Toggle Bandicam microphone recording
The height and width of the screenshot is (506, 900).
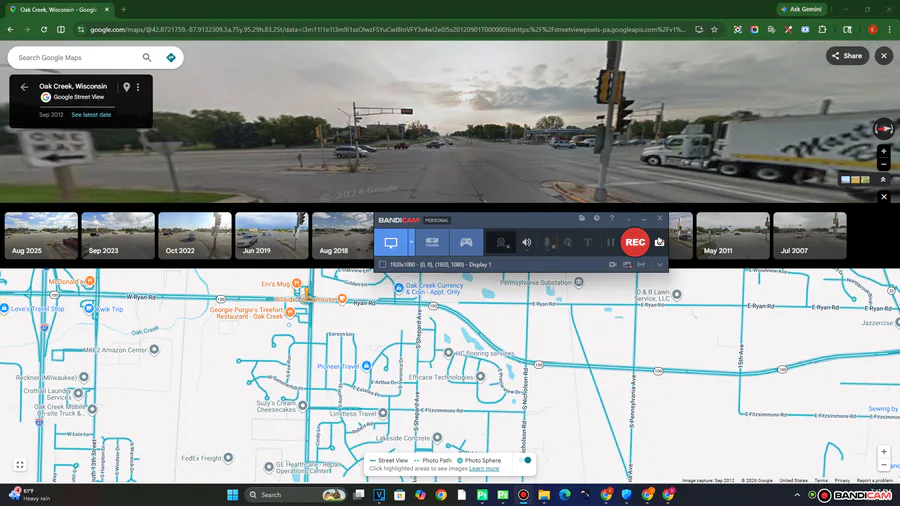[x=548, y=243]
